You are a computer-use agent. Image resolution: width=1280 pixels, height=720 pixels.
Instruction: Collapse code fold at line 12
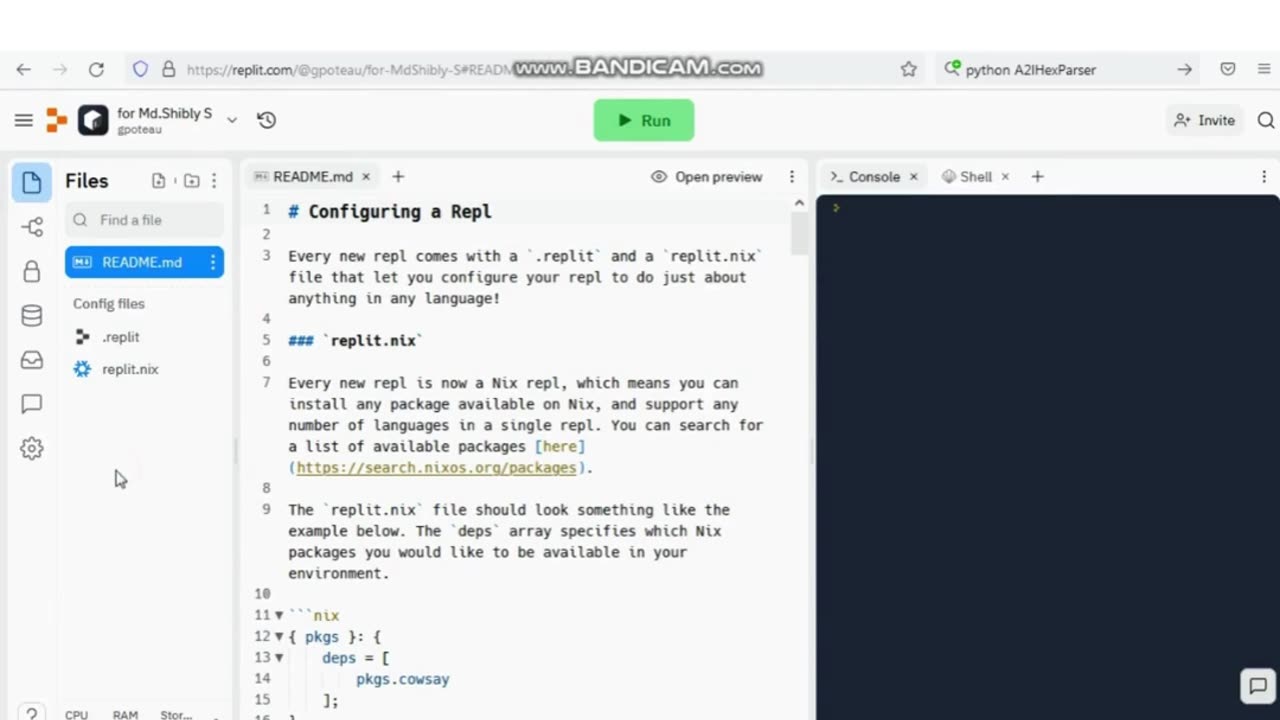[x=279, y=637]
